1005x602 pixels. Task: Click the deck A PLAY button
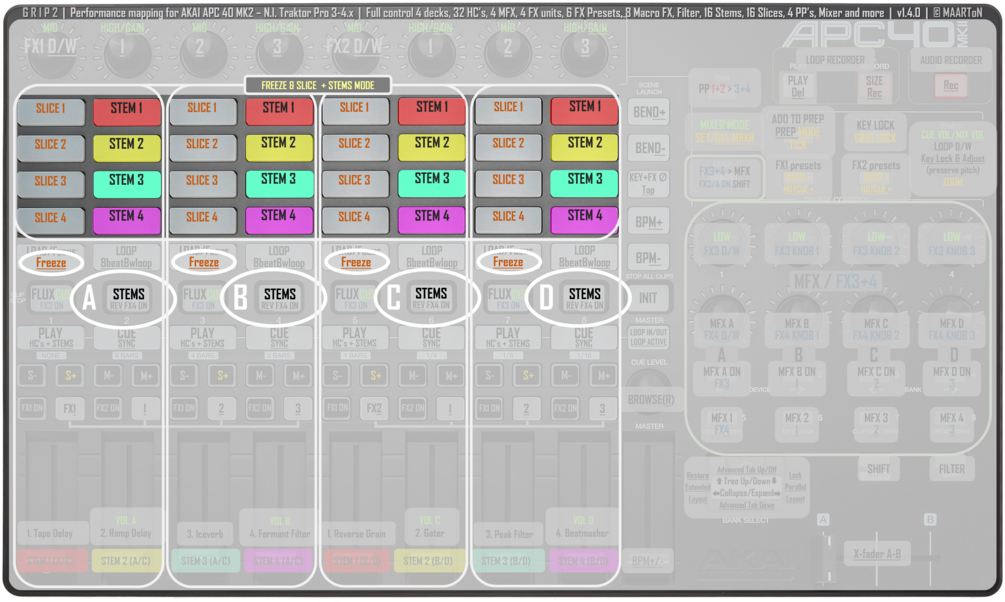point(51,337)
